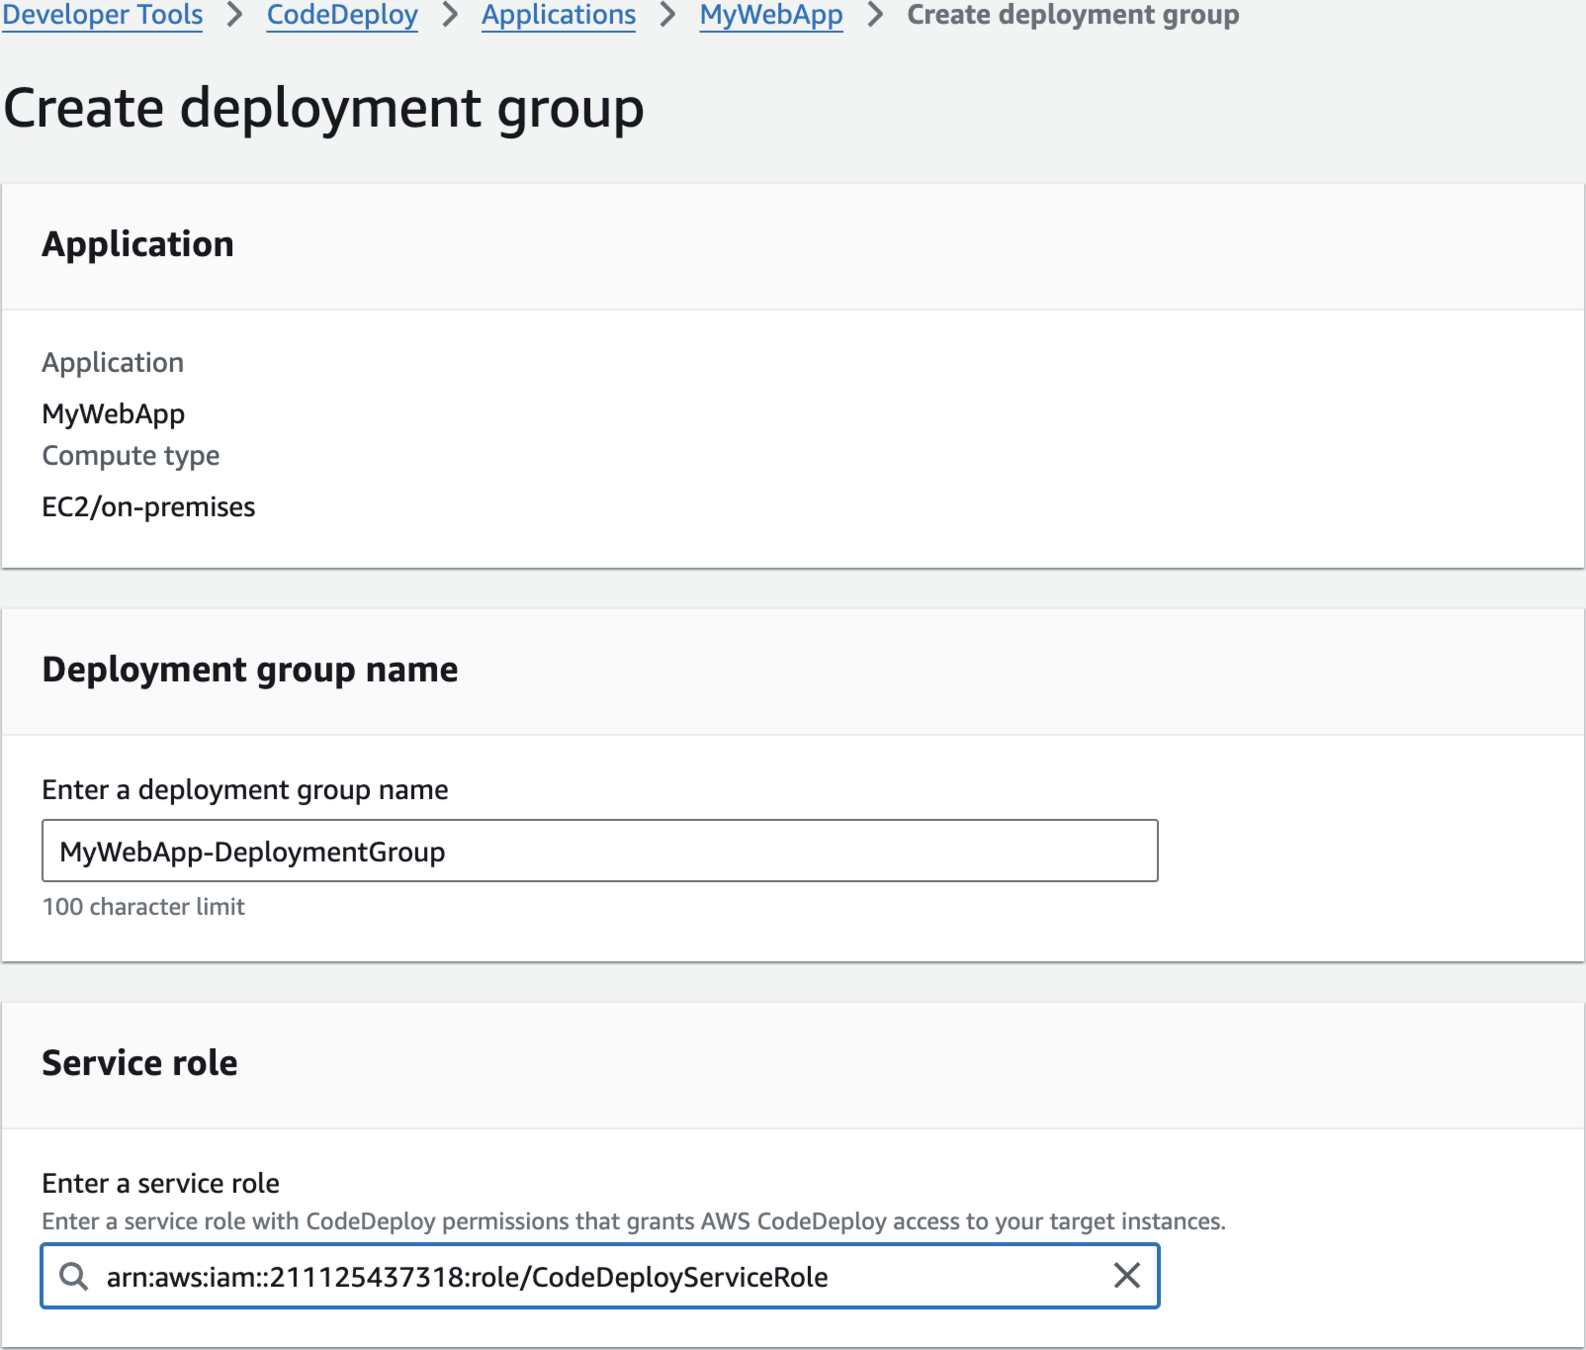Click the 'Service role' section heading
The image size is (1586, 1350).
[140, 1062]
